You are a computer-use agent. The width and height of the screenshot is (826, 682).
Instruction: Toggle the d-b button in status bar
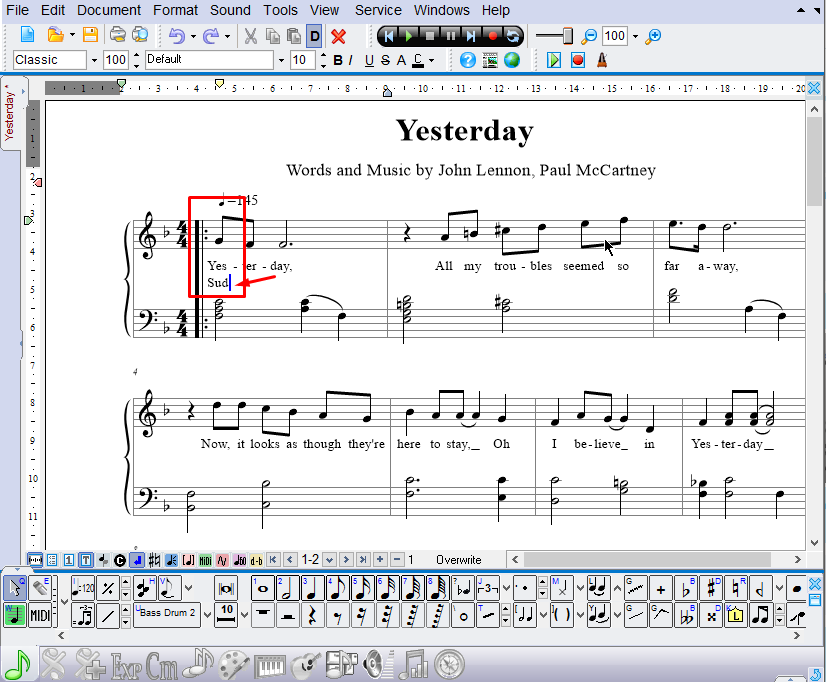tap(257, 560)
